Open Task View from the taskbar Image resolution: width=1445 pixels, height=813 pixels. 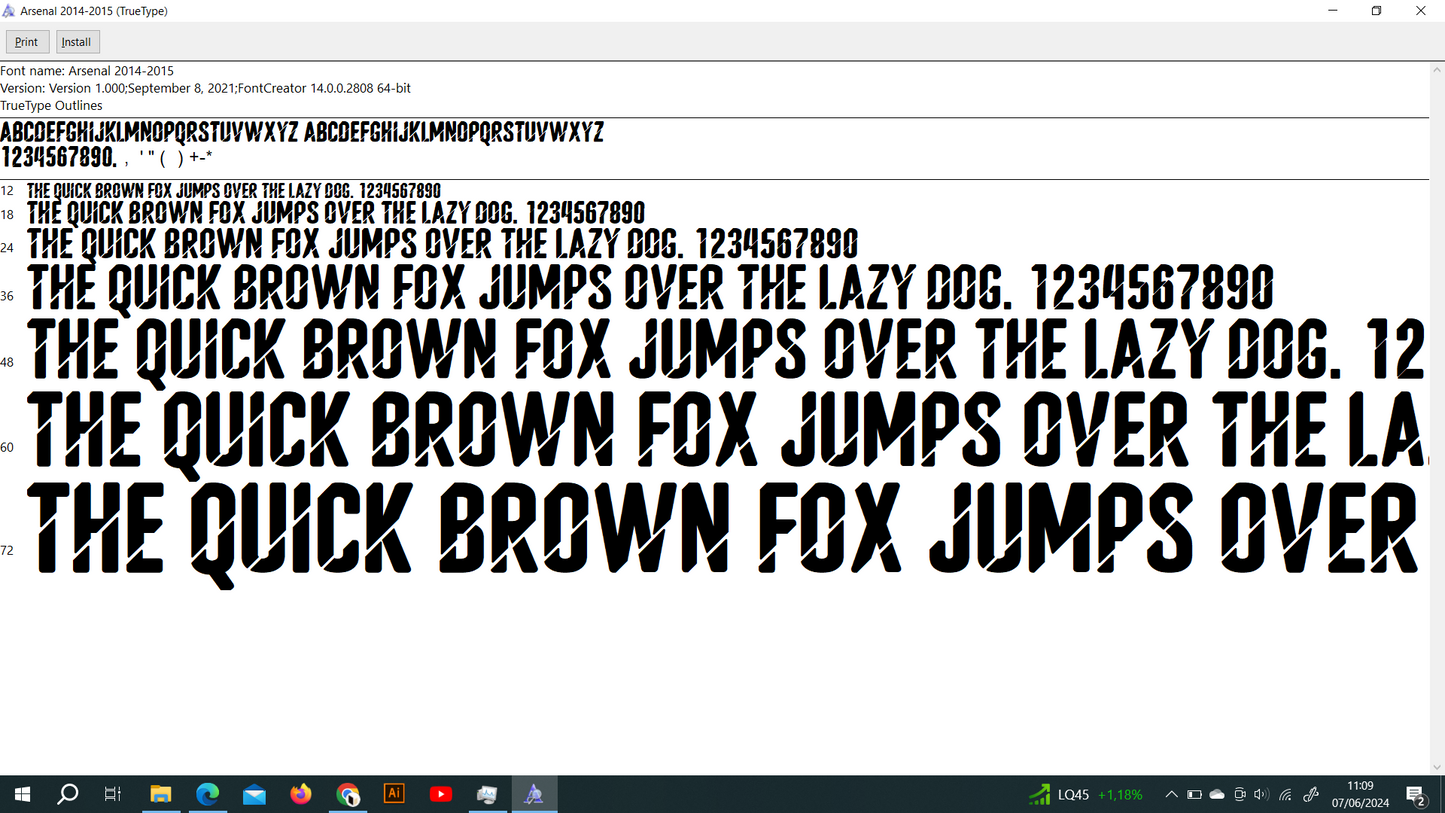[x=112, y=793]
